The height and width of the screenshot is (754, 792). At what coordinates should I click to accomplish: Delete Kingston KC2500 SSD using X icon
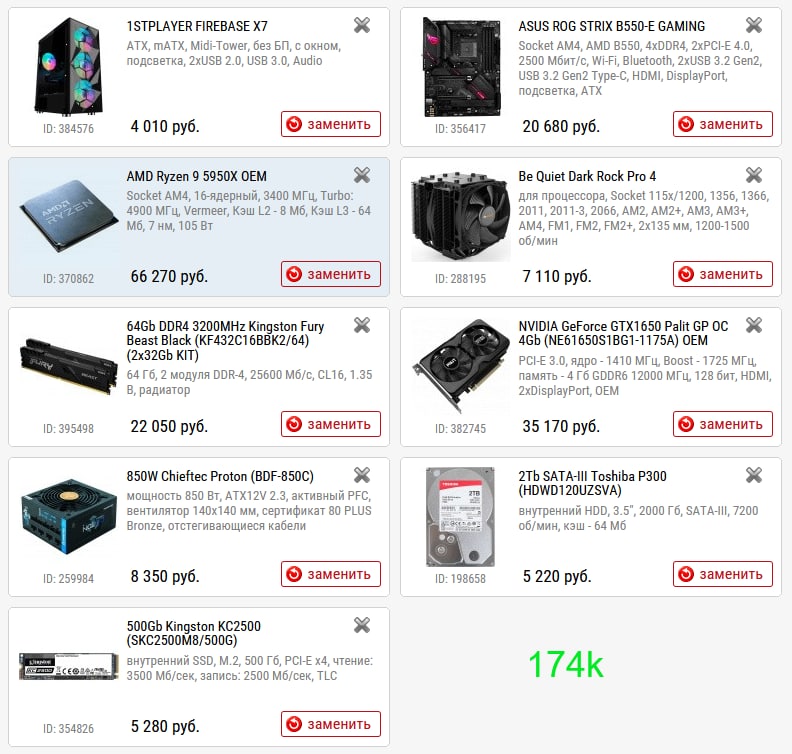pos(362,625)
